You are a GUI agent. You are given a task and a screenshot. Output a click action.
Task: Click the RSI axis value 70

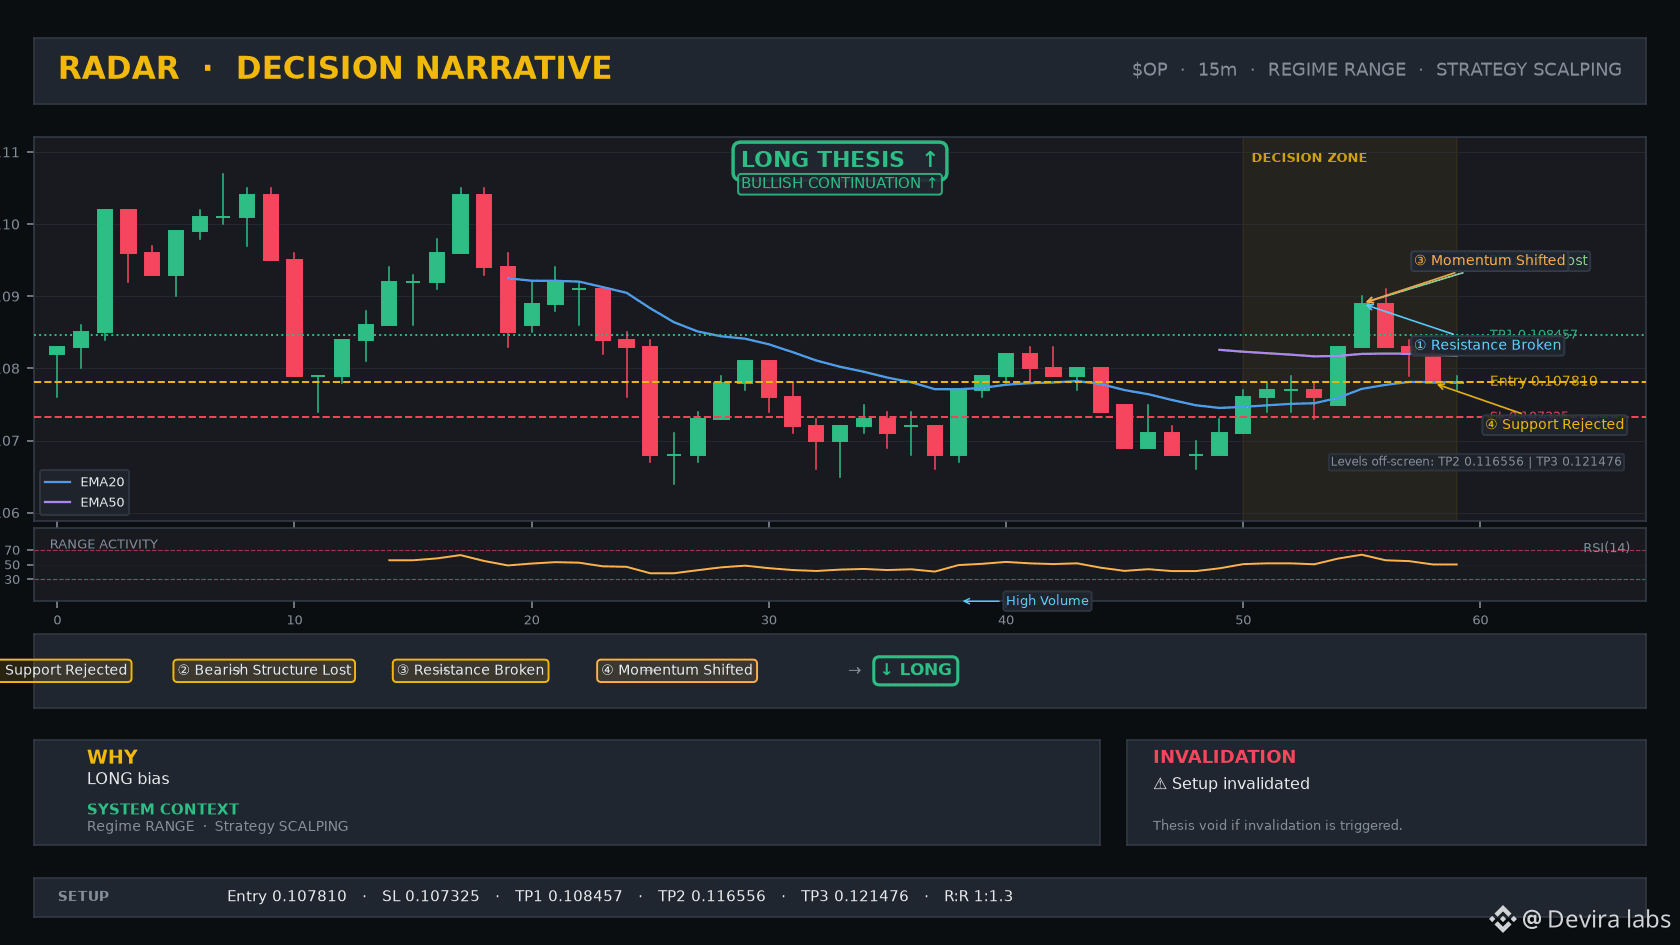(x=12, y=550)
